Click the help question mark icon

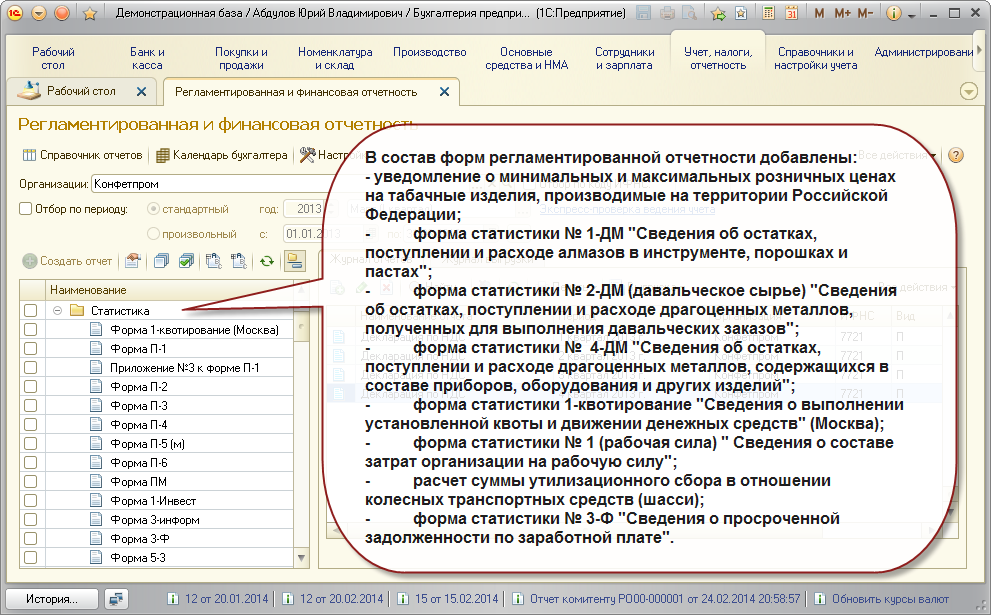pos(956,155)
